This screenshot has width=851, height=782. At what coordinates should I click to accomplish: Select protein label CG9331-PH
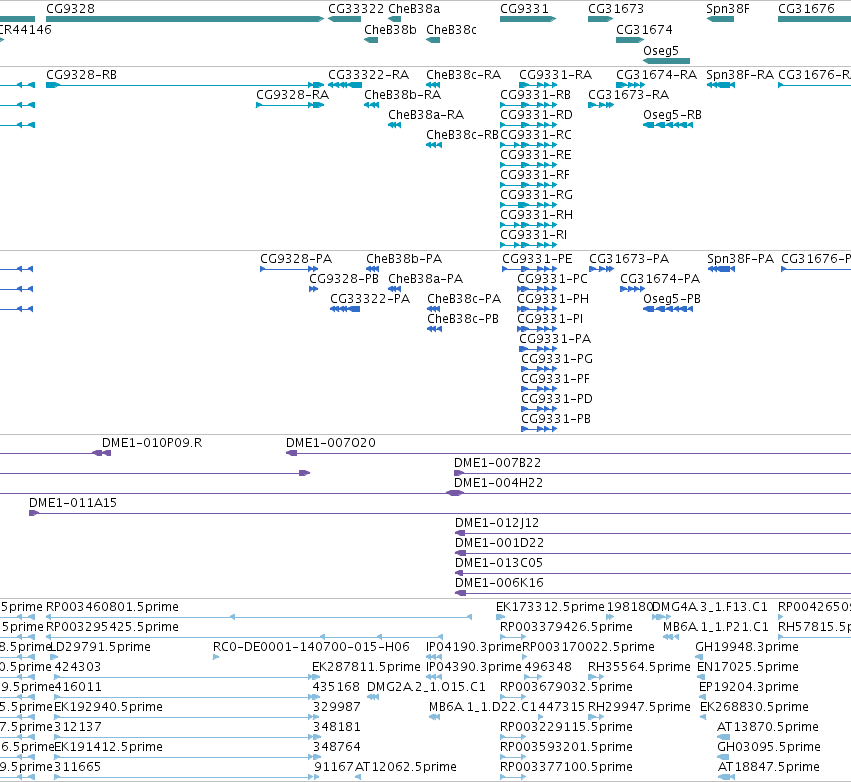(x=553, y=299)
